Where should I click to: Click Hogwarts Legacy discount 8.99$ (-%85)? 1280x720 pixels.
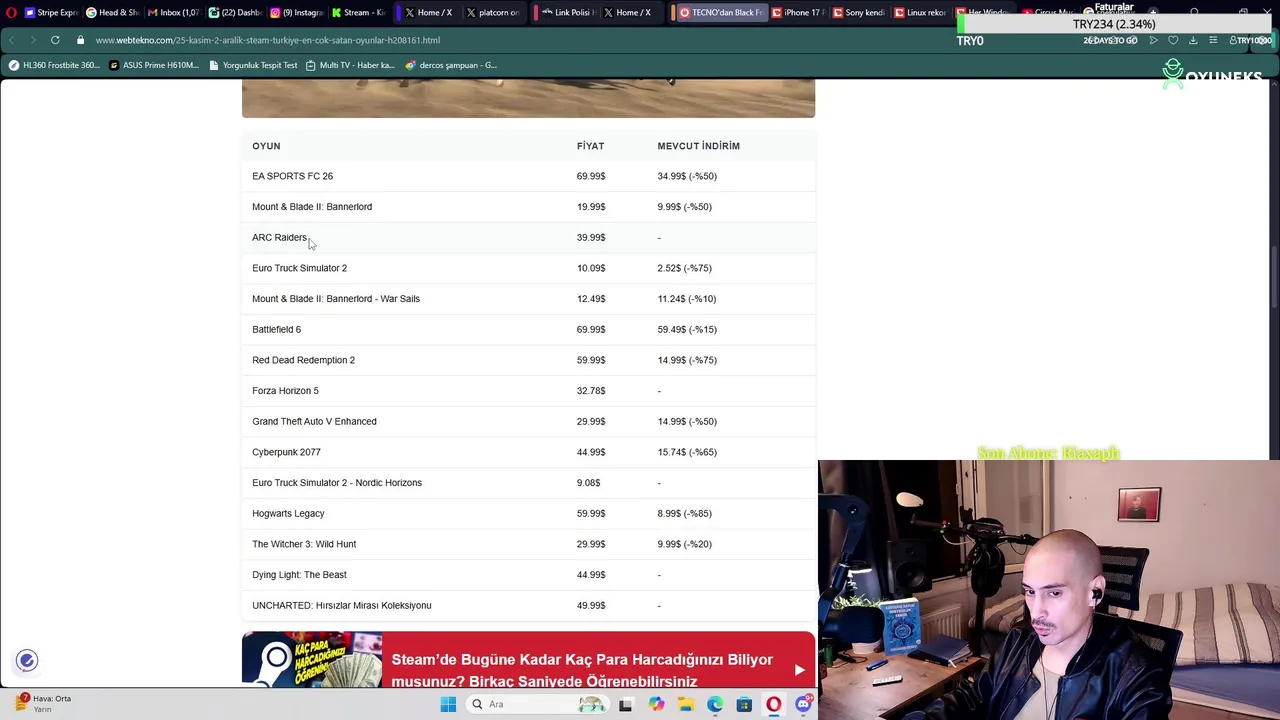pyautogui.click(x=684, y=513)
